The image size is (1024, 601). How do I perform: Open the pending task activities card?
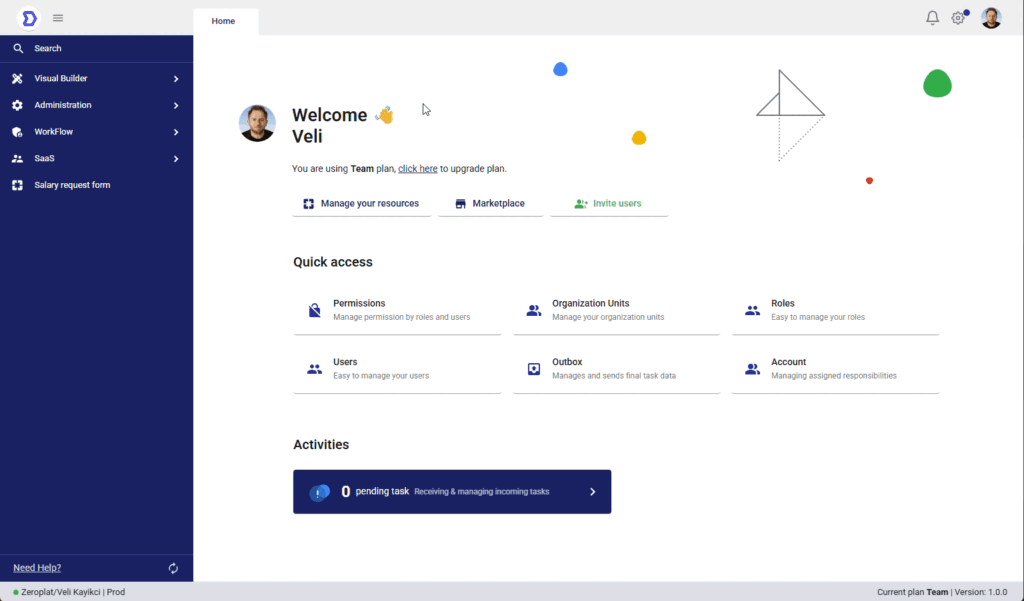pos(452,492)
